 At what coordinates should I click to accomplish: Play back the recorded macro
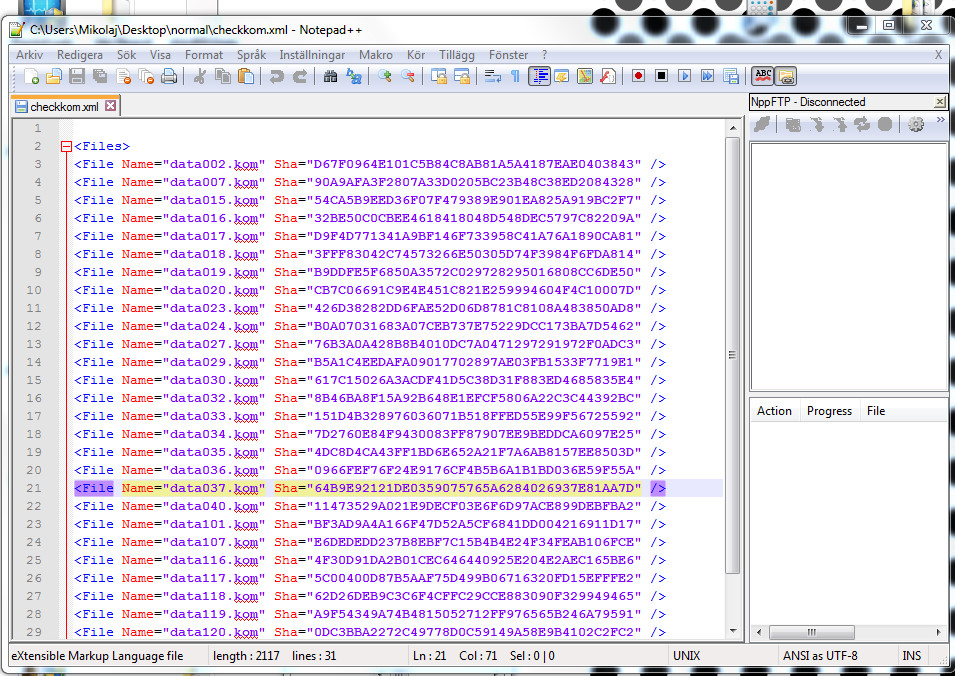[685, 76]
